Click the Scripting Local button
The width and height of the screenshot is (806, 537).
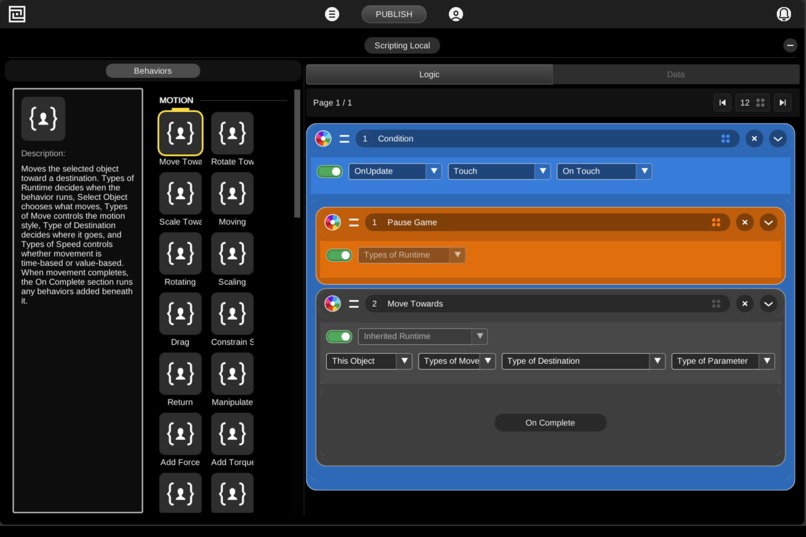coord(402,45)
